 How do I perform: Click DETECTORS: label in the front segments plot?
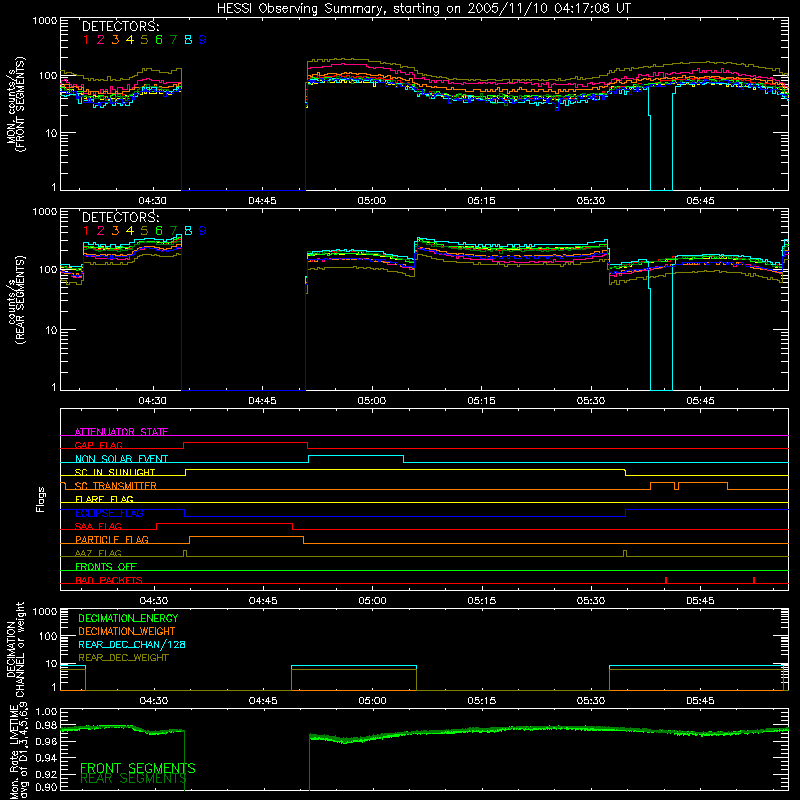point(120,26)
